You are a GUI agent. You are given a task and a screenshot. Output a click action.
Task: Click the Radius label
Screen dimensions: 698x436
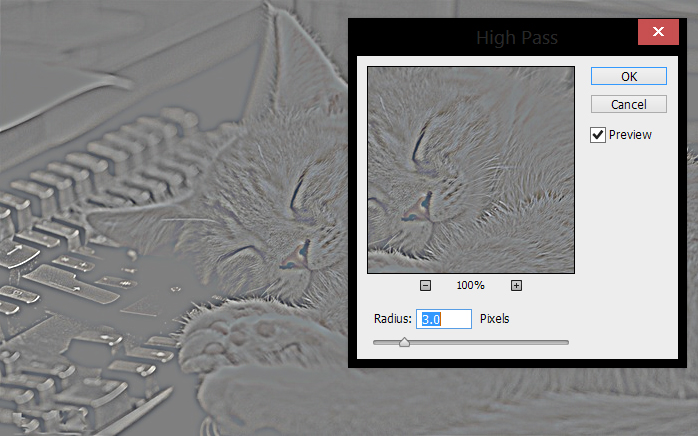point(393,319)
